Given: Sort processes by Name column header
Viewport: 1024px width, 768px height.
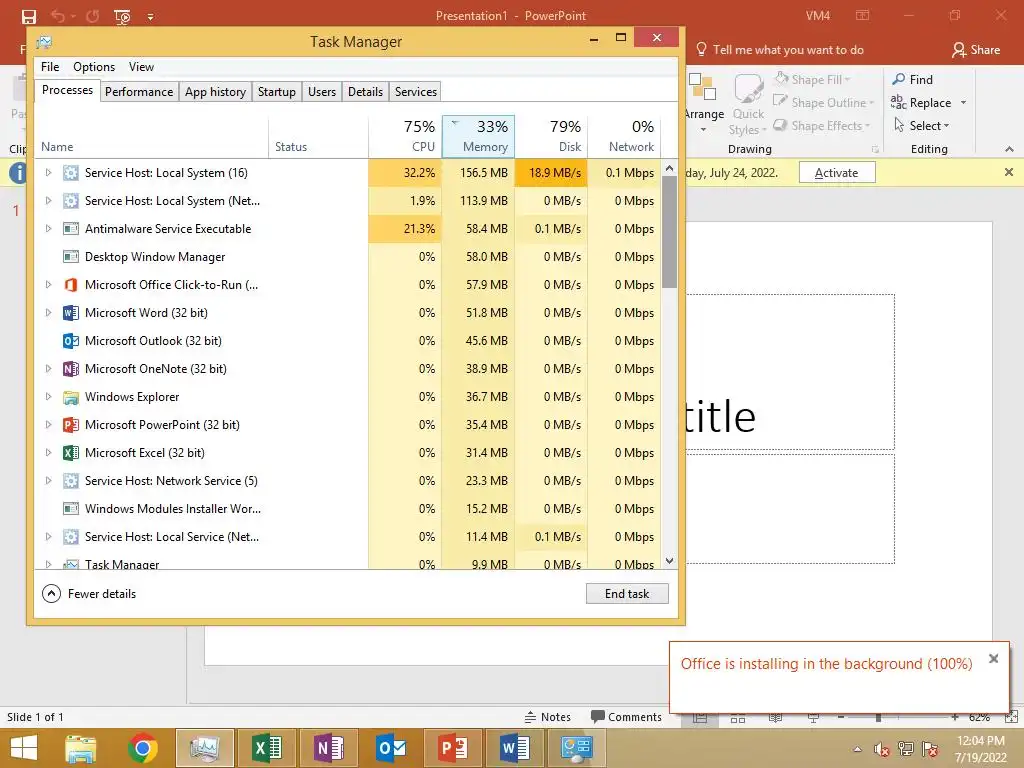Looking at the screenshot, I should tap(152, 136).
